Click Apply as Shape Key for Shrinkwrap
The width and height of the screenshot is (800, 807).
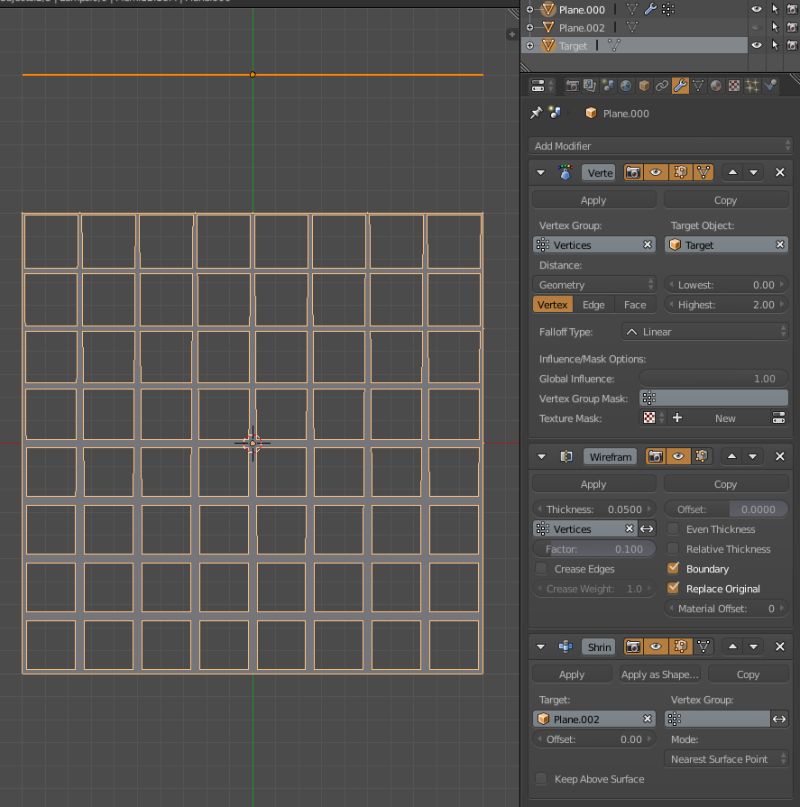[x=660, y=674]
